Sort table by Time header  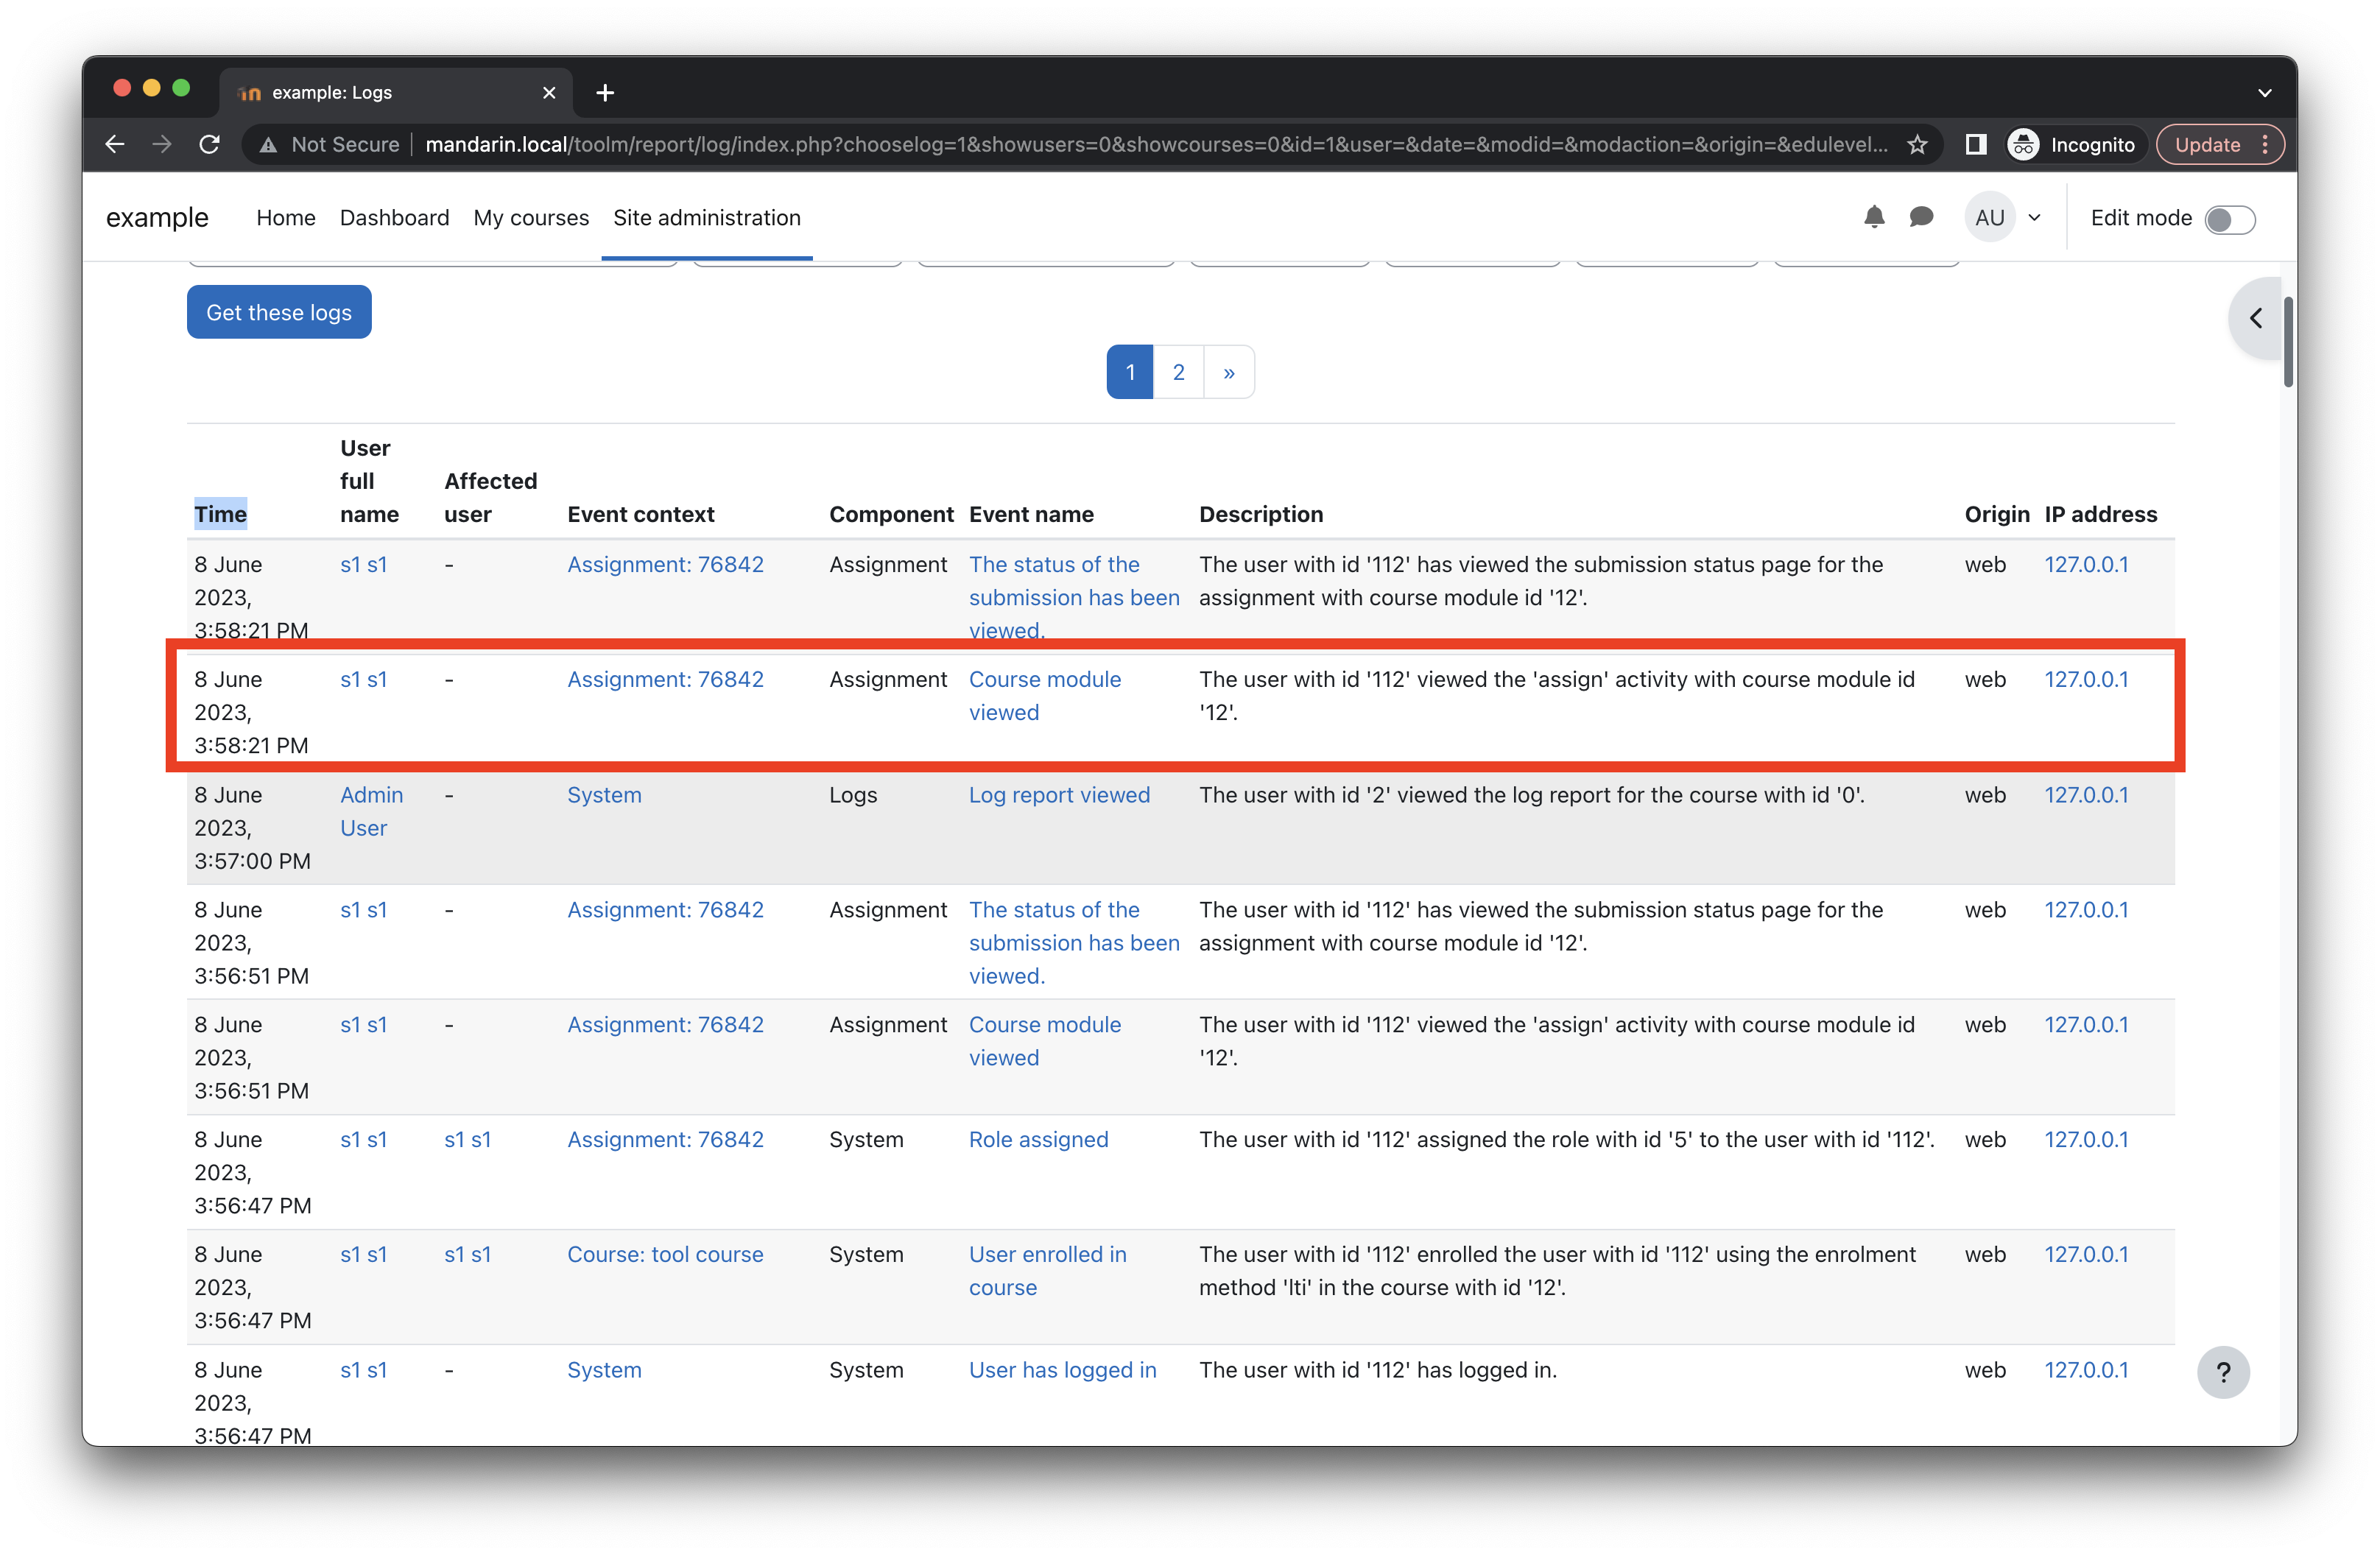220,514
